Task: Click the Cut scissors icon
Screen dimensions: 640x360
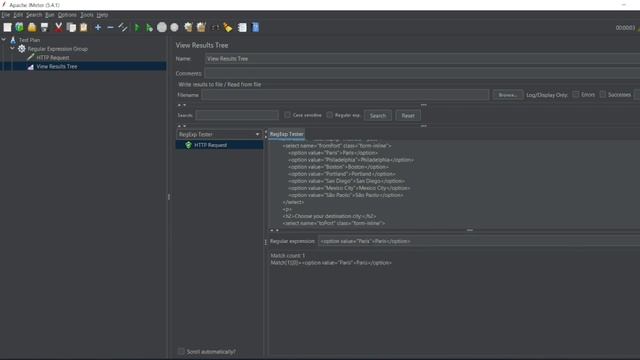Action: point(58,27)
